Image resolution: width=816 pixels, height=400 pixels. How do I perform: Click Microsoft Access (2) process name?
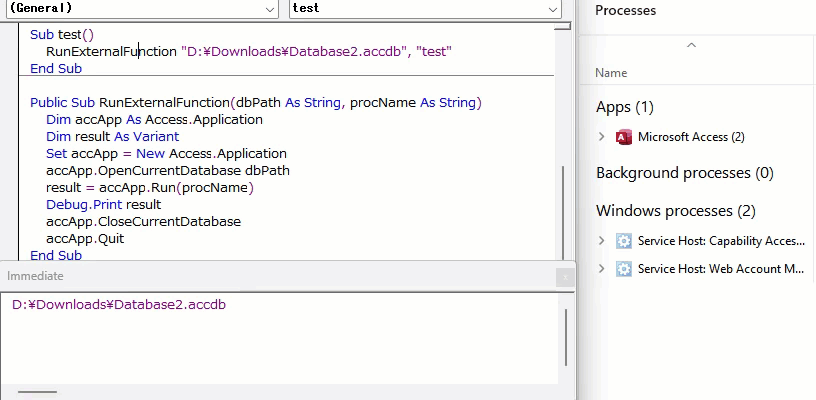pyautogui.click(x=691, y=137)
